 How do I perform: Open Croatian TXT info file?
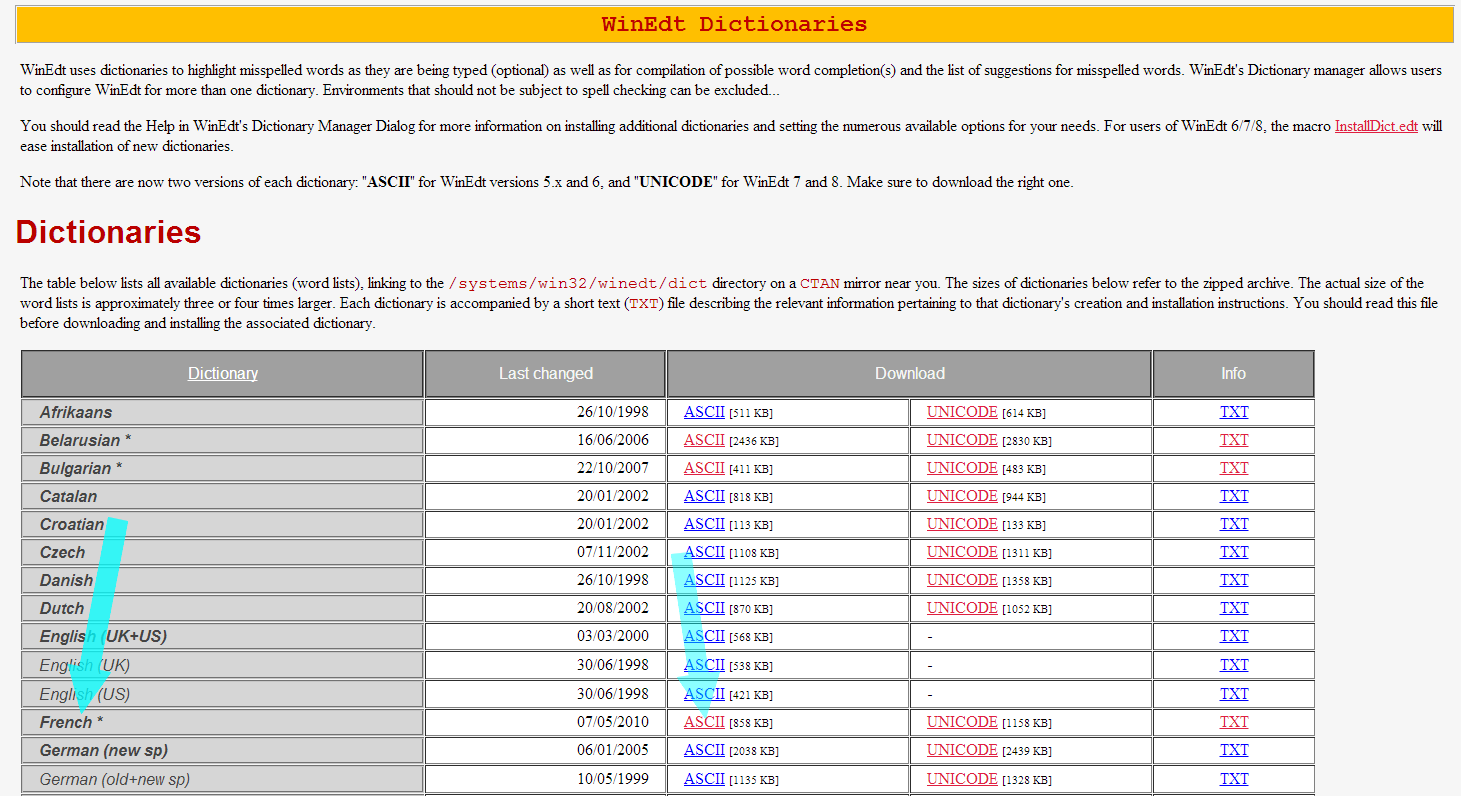[1234, 524]
